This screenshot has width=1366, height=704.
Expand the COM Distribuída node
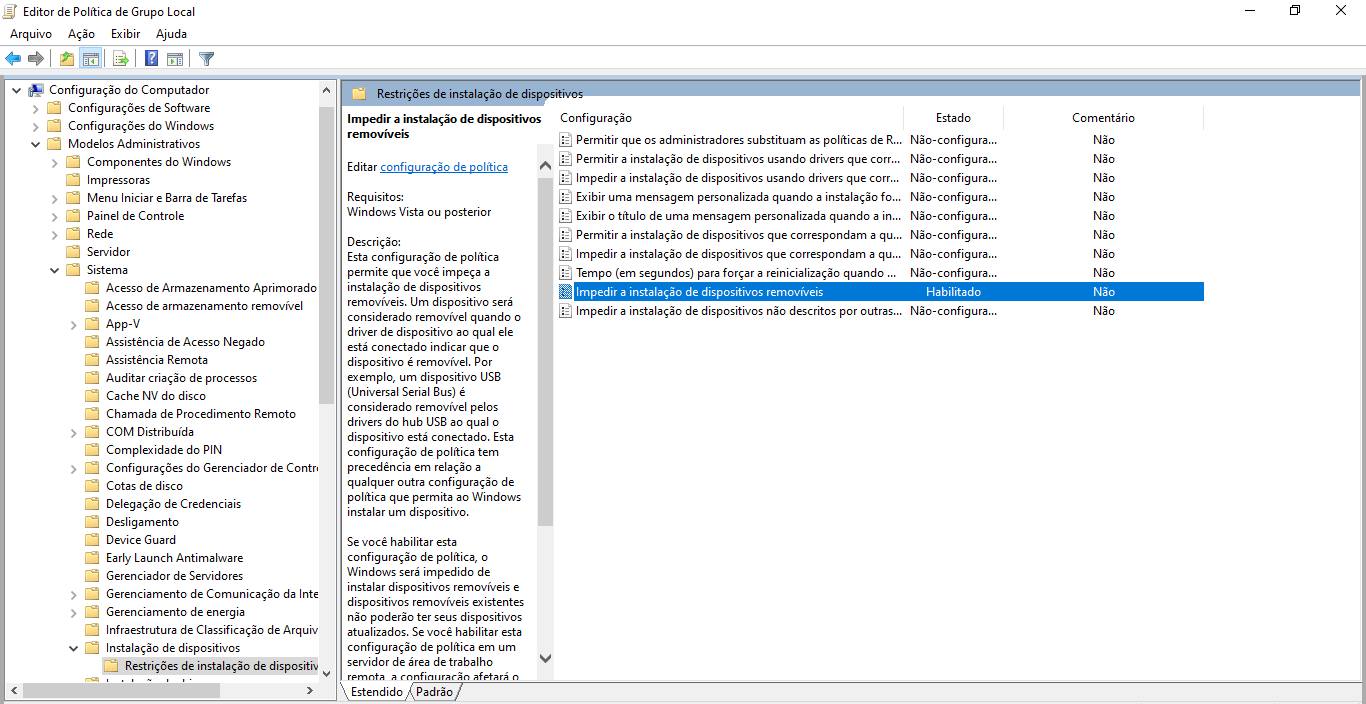pyautogui.click(x=74, y=432)
